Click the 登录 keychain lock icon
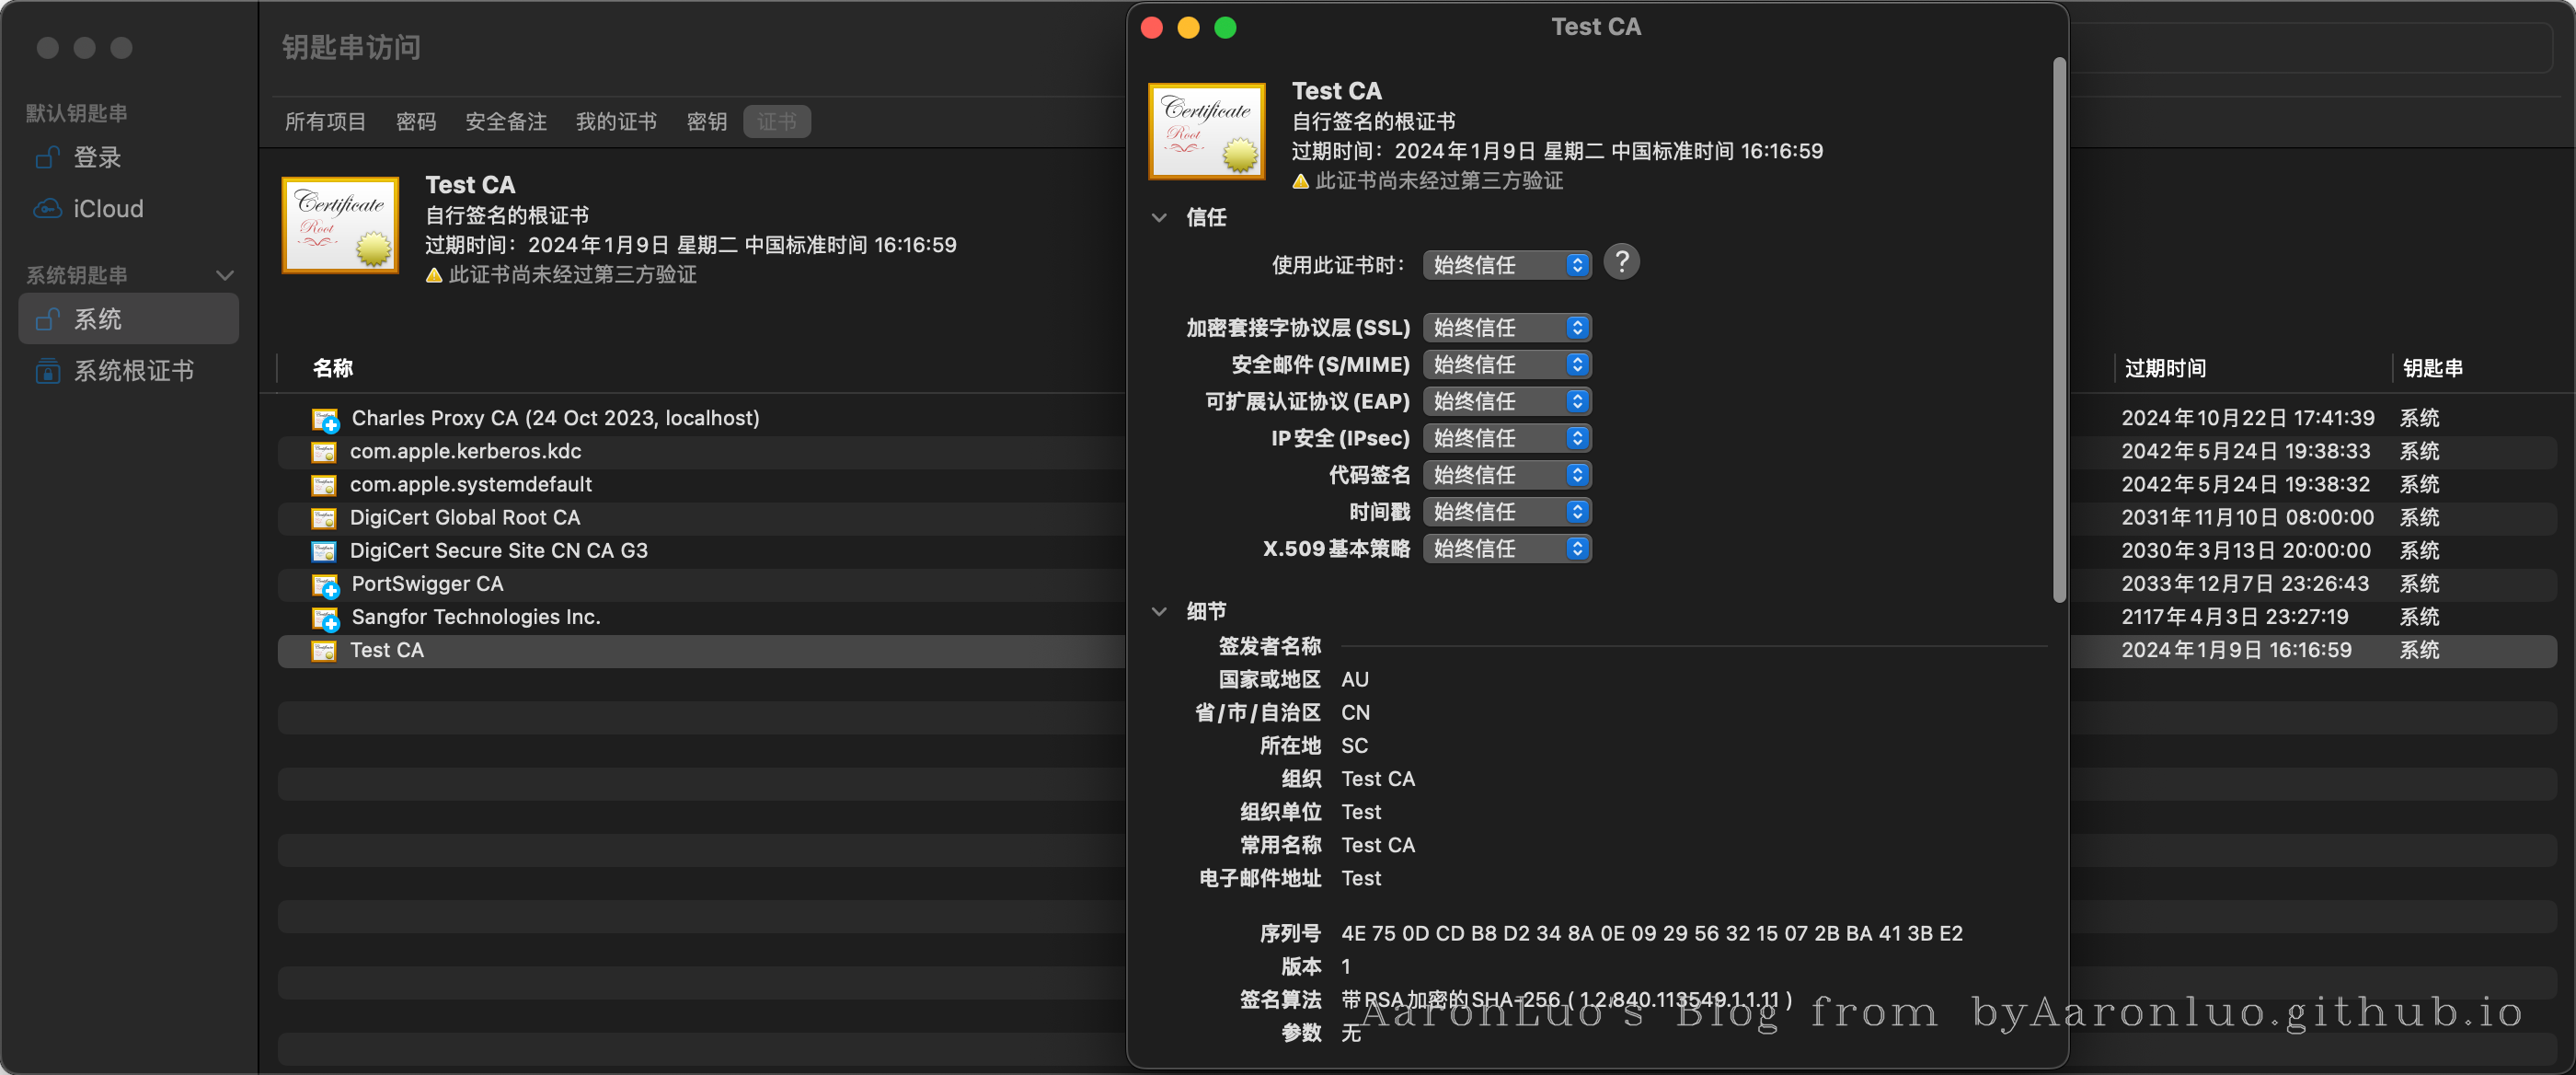The image size is (2576, 1075). 47,158
